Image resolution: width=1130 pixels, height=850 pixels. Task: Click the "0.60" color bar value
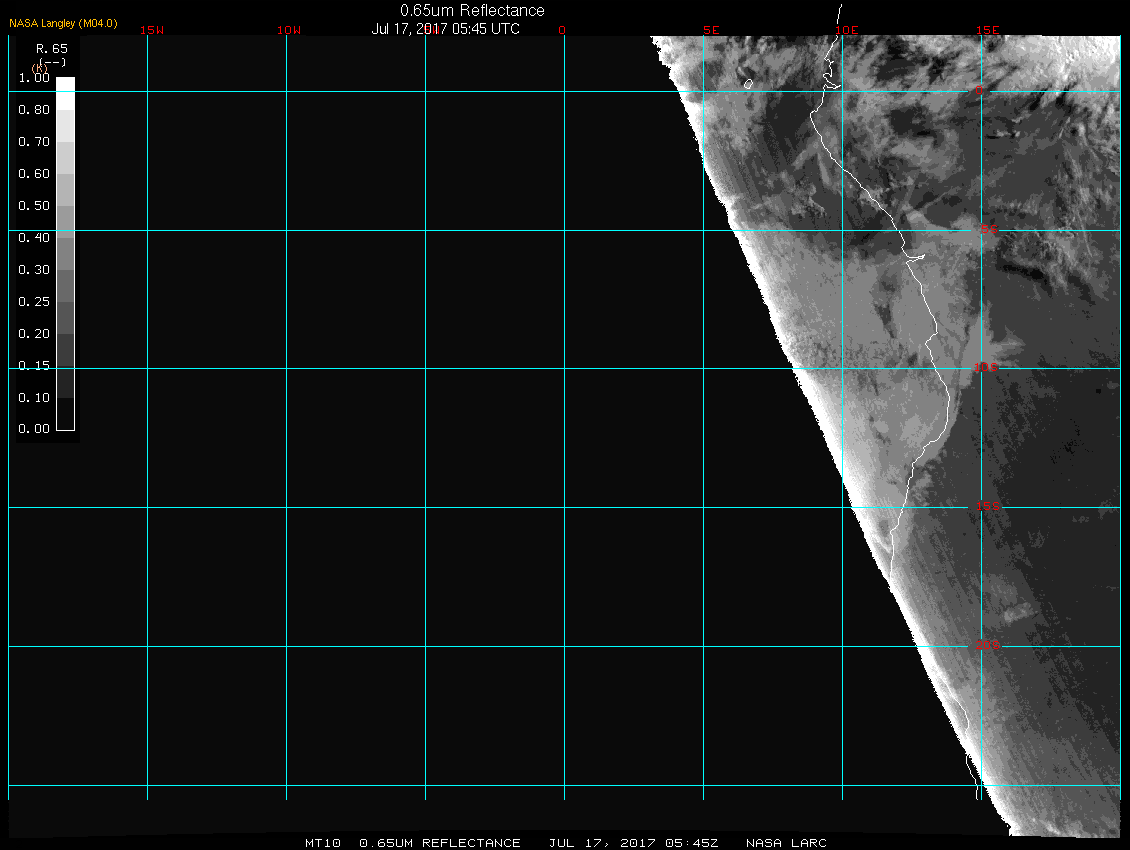coord(34,174)
